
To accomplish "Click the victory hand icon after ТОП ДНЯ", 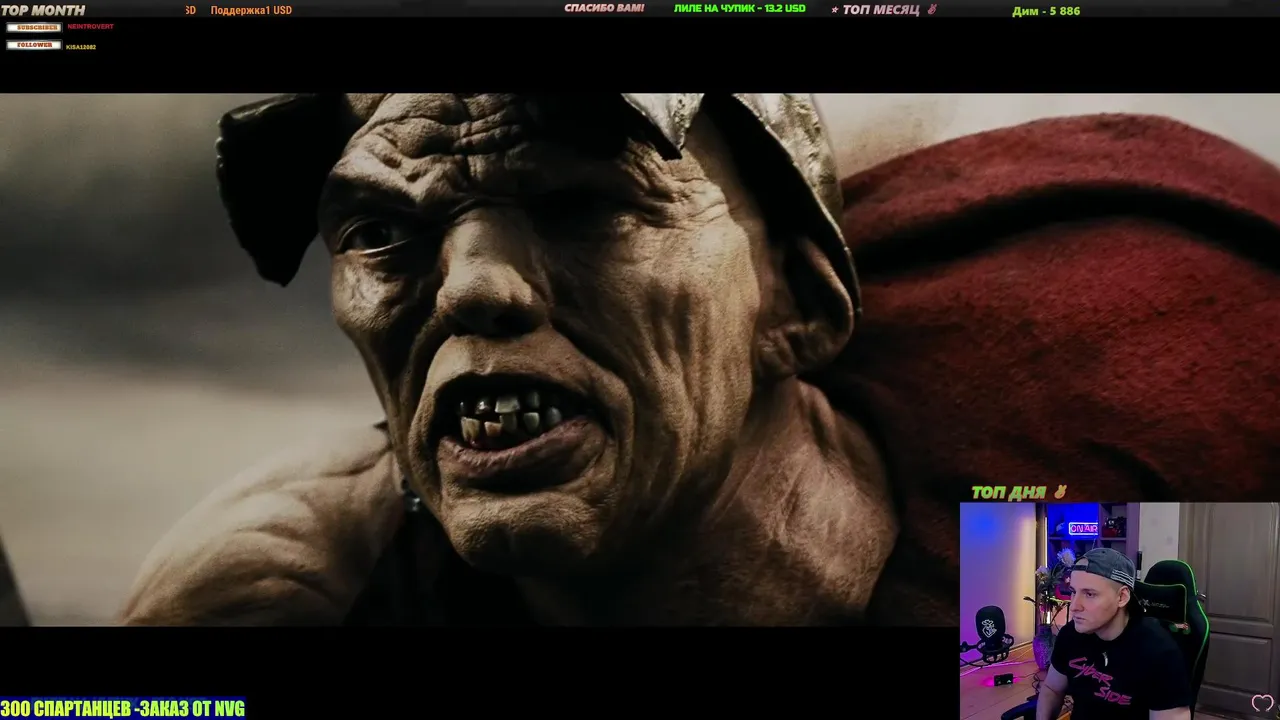I will [1060, 492].
